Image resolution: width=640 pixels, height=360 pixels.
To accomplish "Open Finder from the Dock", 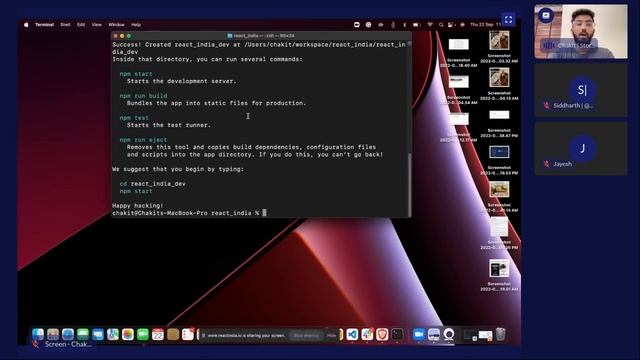I will pos(38,334).
